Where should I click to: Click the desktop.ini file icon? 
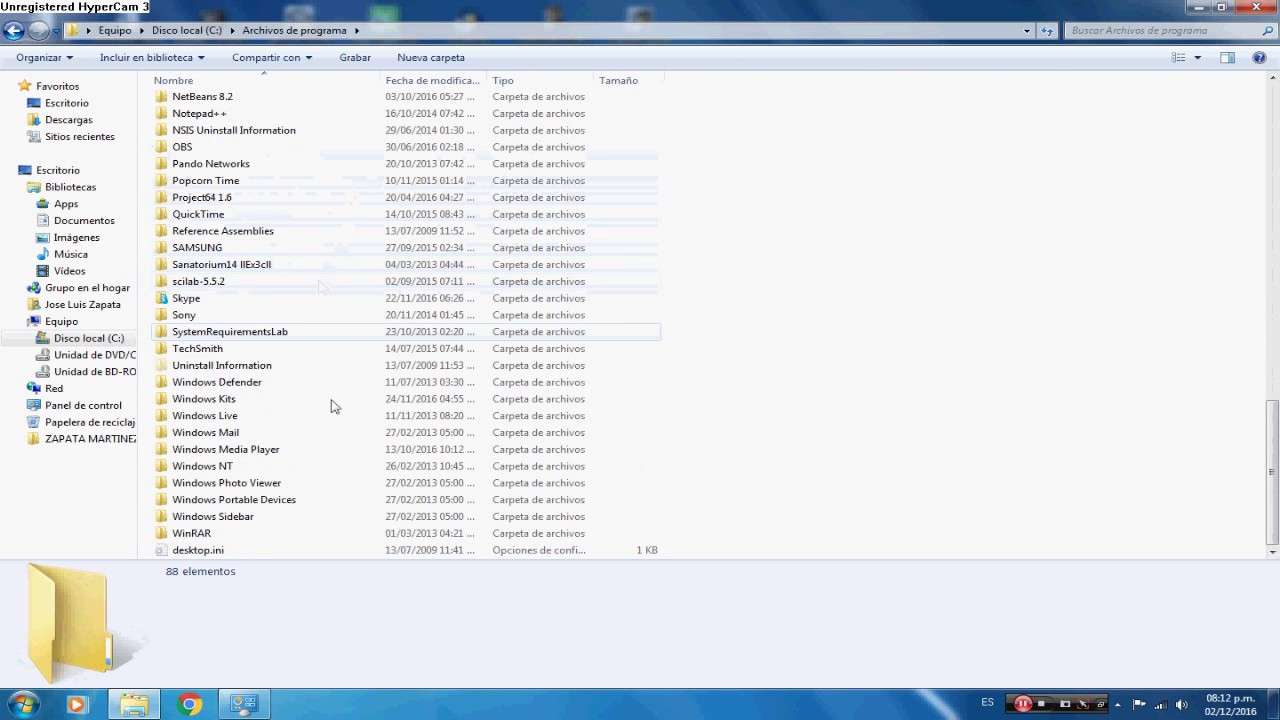pyautogui.click(x=163, y=550)
